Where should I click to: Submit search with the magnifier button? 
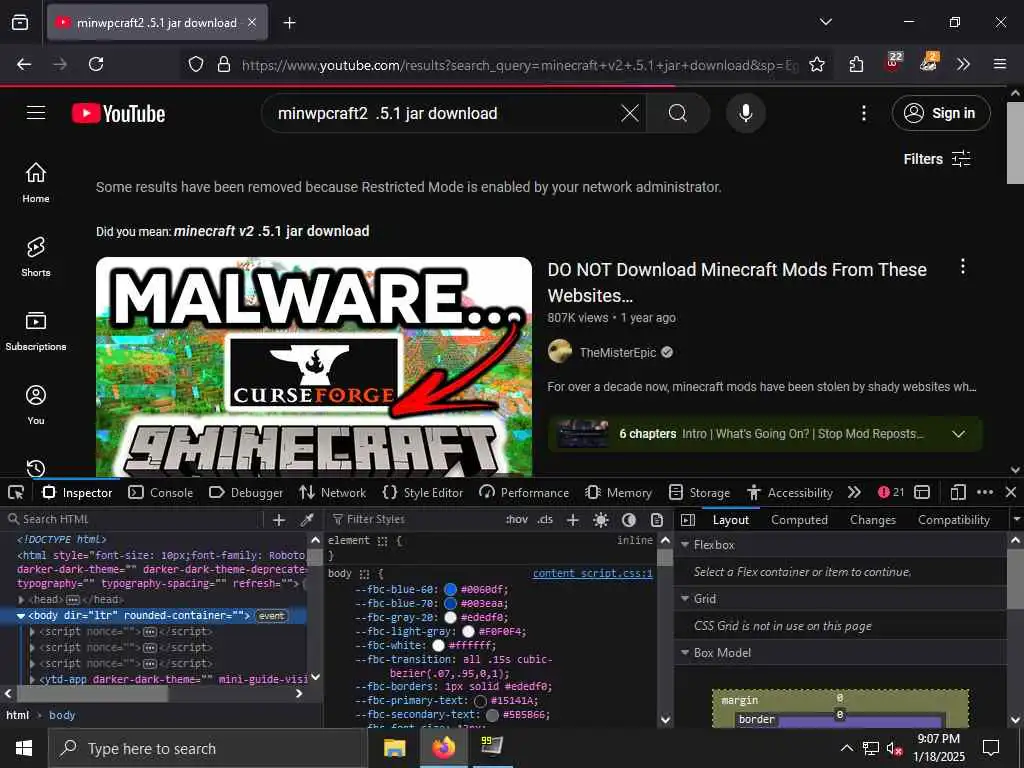coord(678,114)
